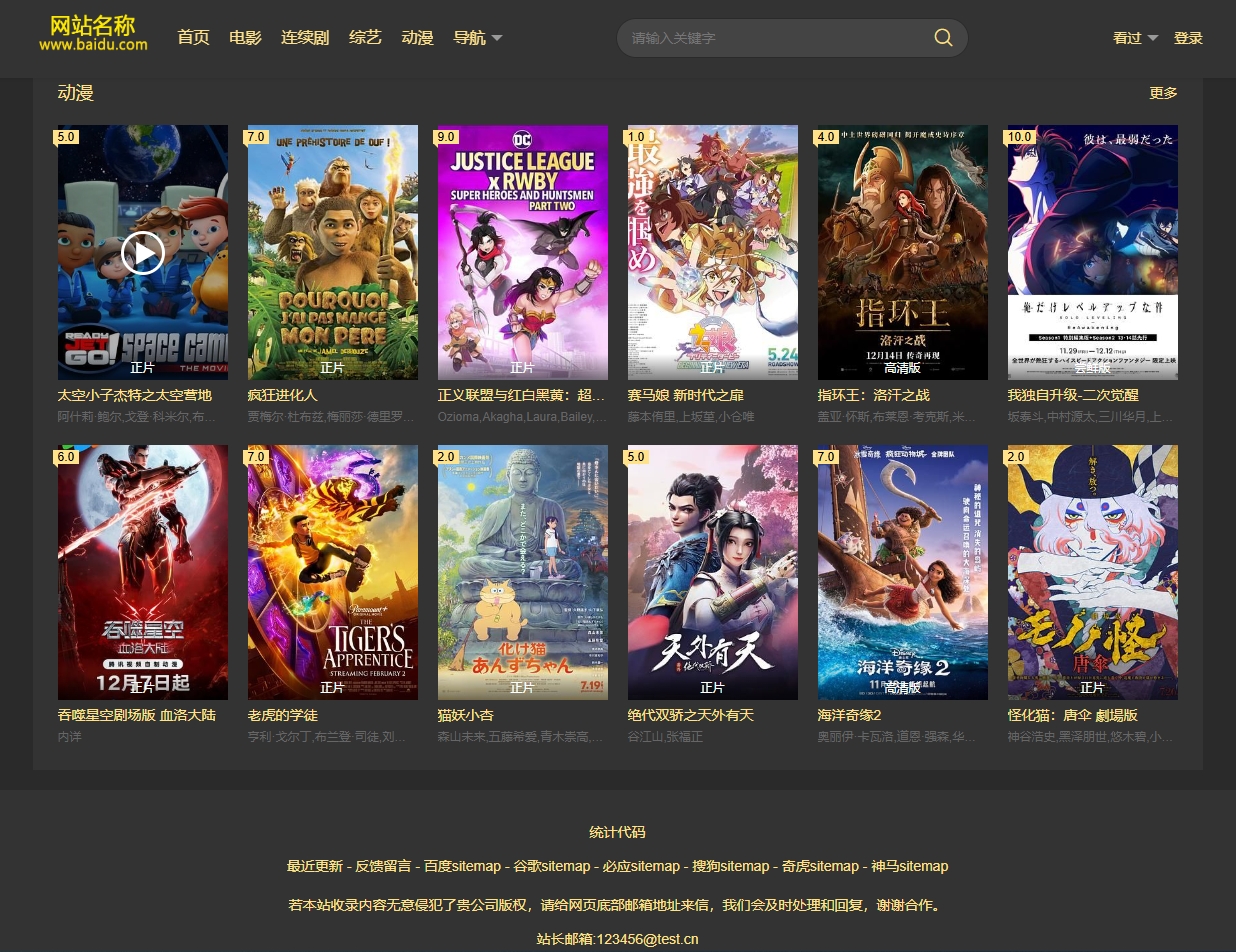Click title 太空小子杰特之太空营地
1236x952 pixels.
[135, 395]
